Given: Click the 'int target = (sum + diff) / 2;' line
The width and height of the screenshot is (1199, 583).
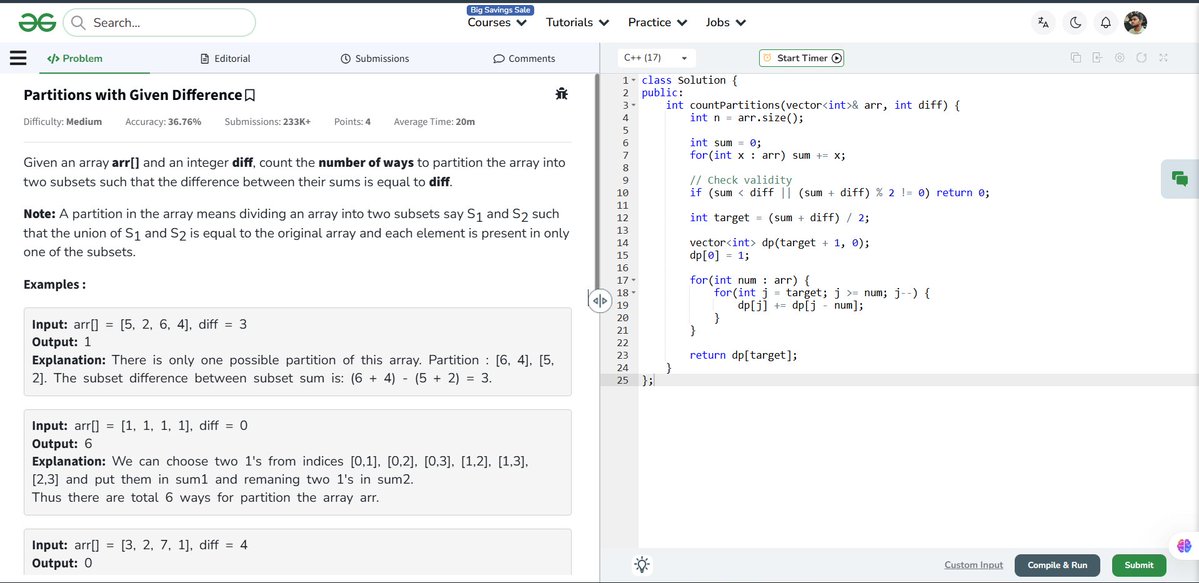Looking at the screenshot, I should (x=779, y=217).
